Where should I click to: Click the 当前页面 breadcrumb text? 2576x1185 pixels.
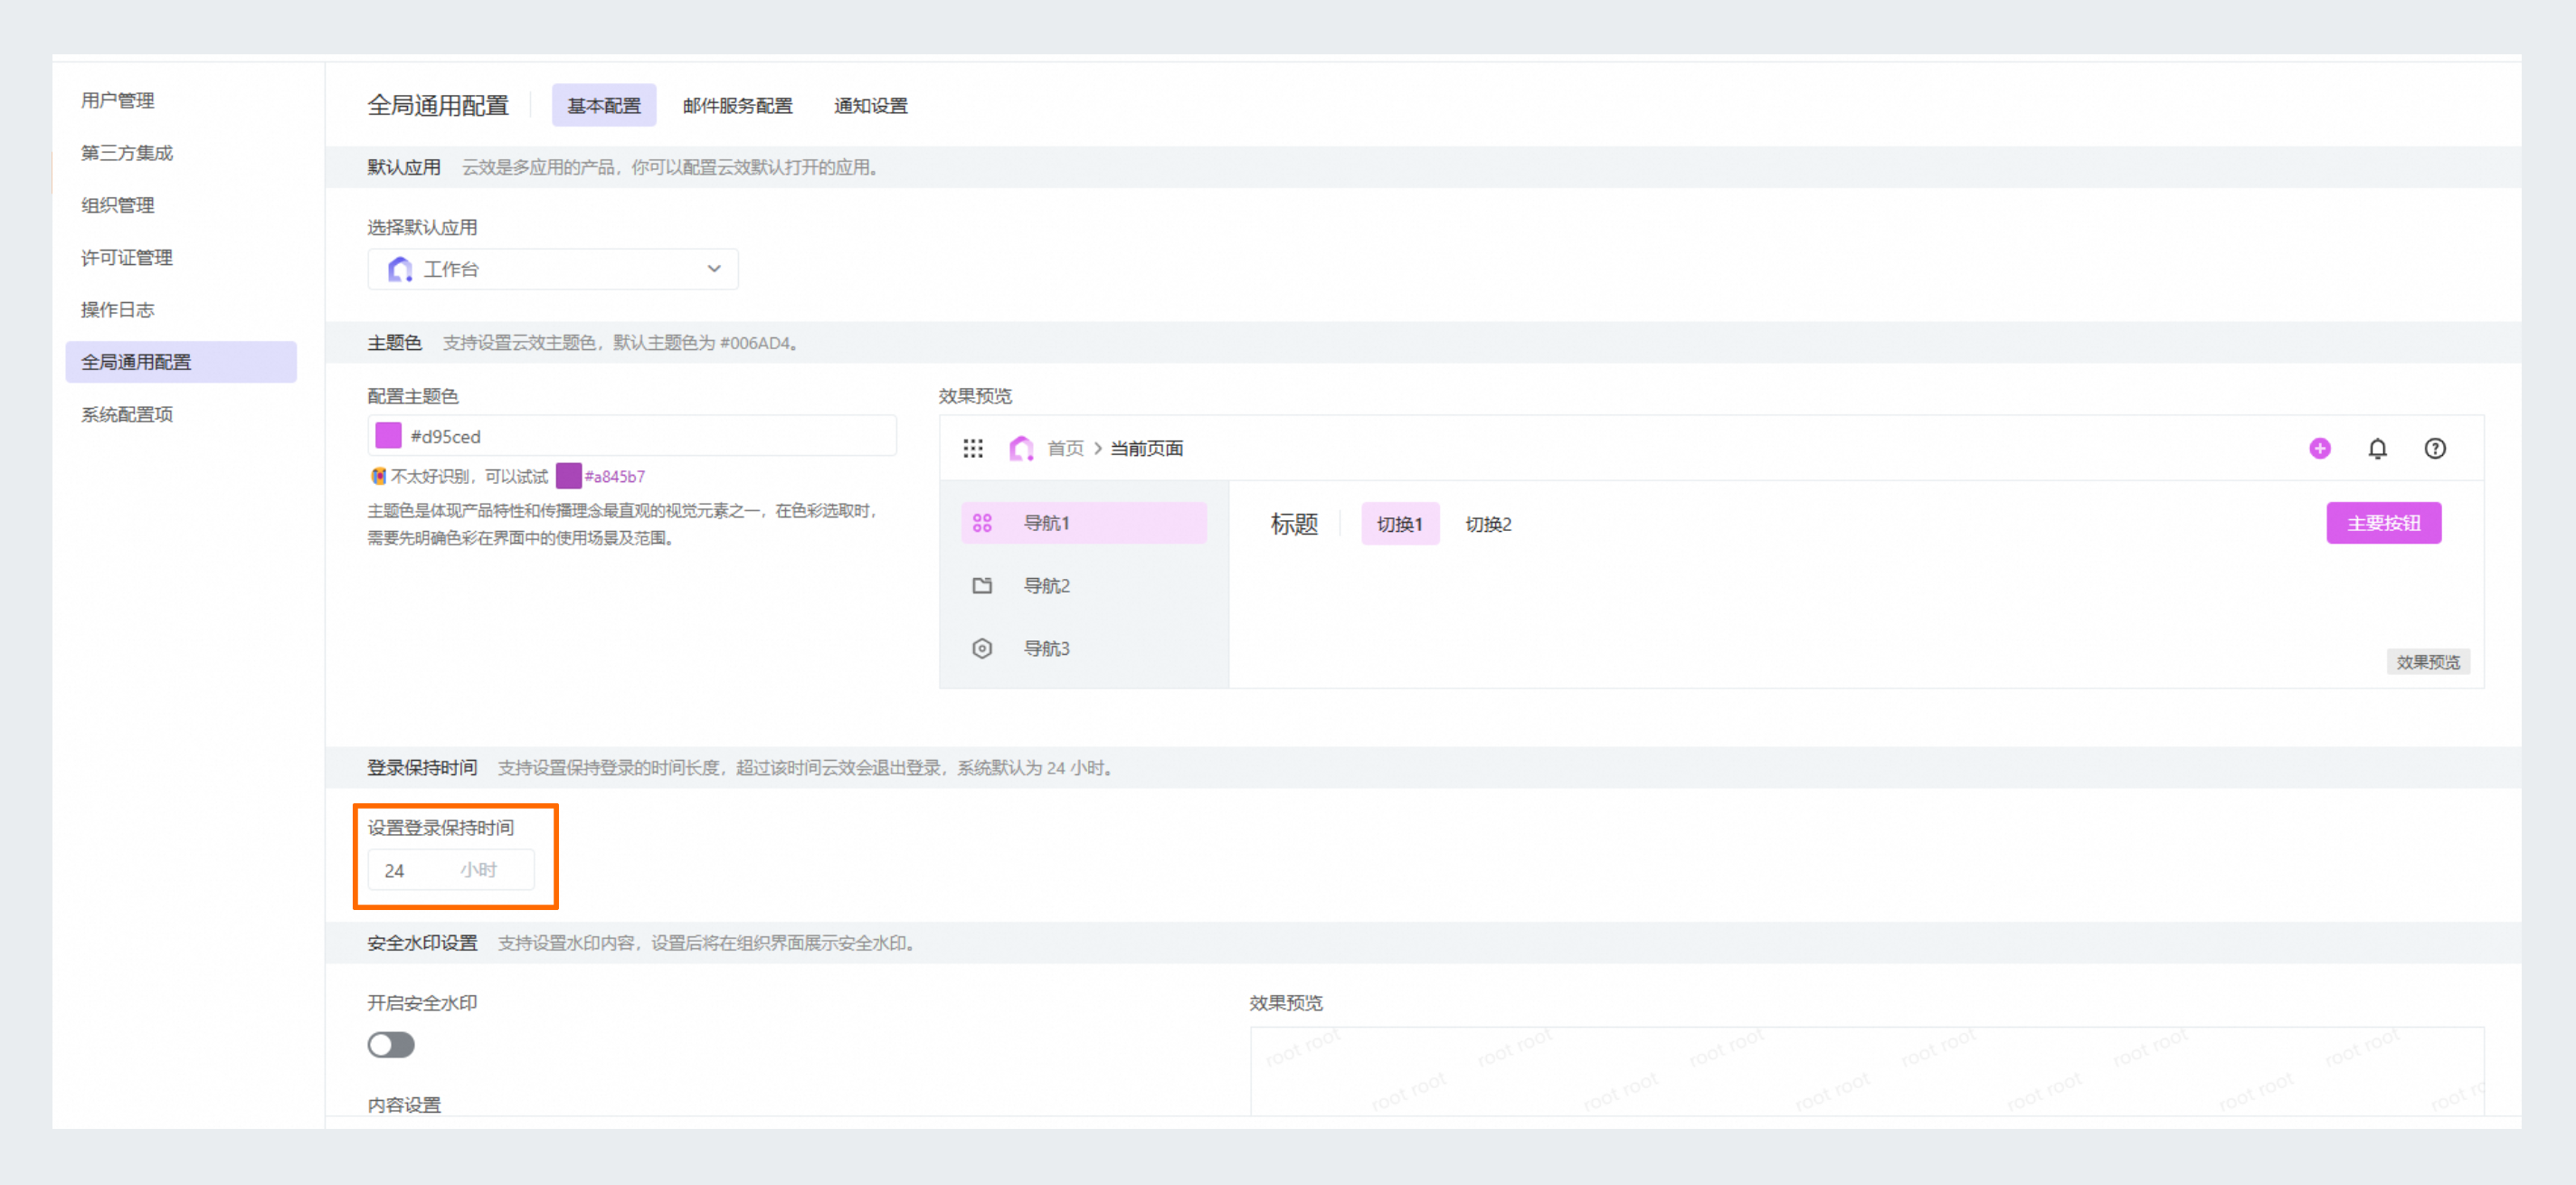(x=1146, y=448)
